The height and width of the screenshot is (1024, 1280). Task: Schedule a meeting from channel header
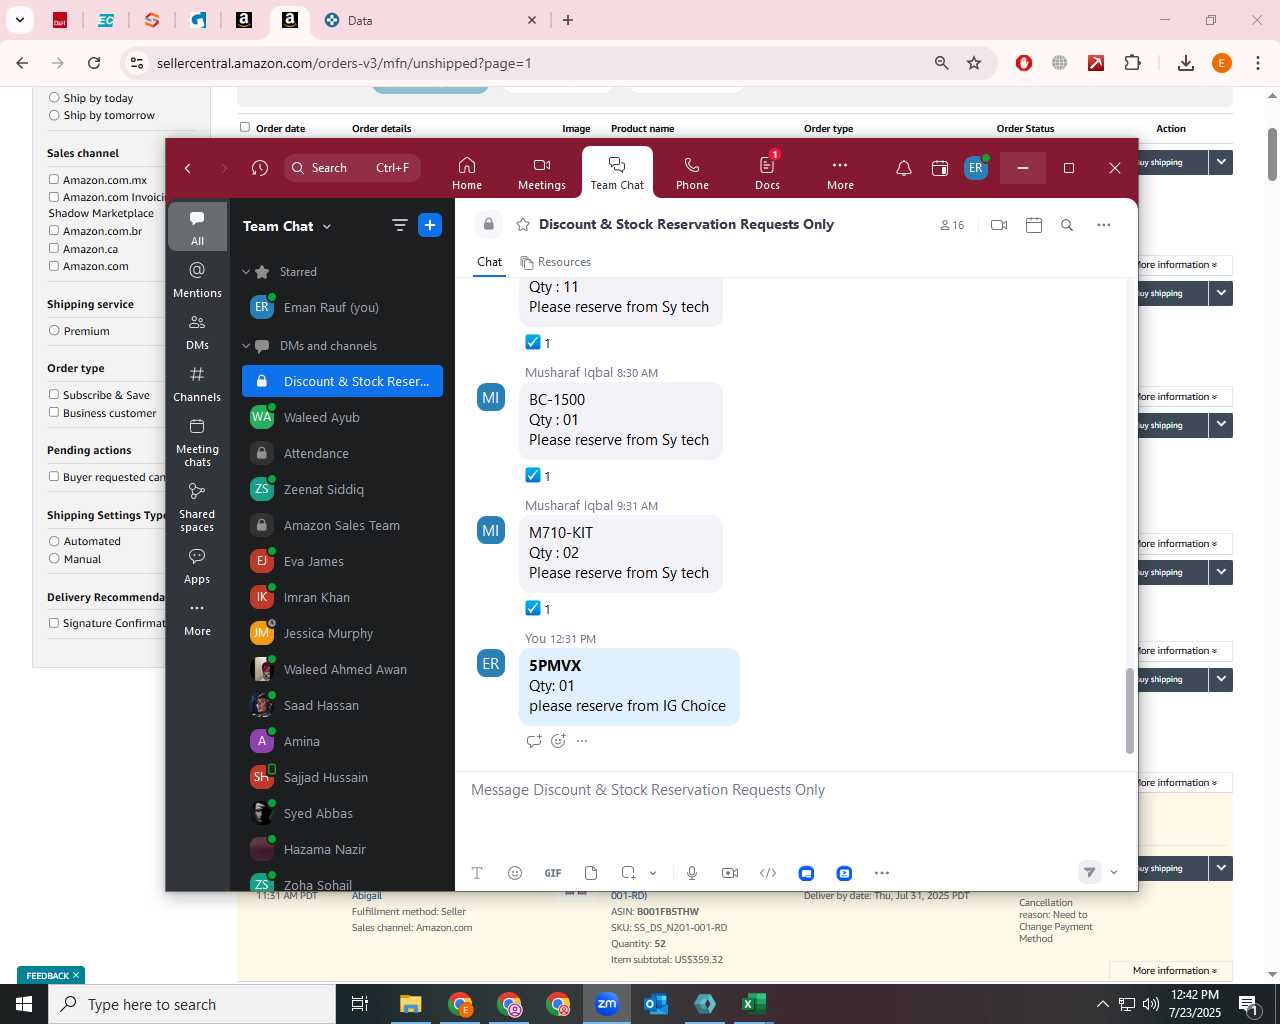1034,225
